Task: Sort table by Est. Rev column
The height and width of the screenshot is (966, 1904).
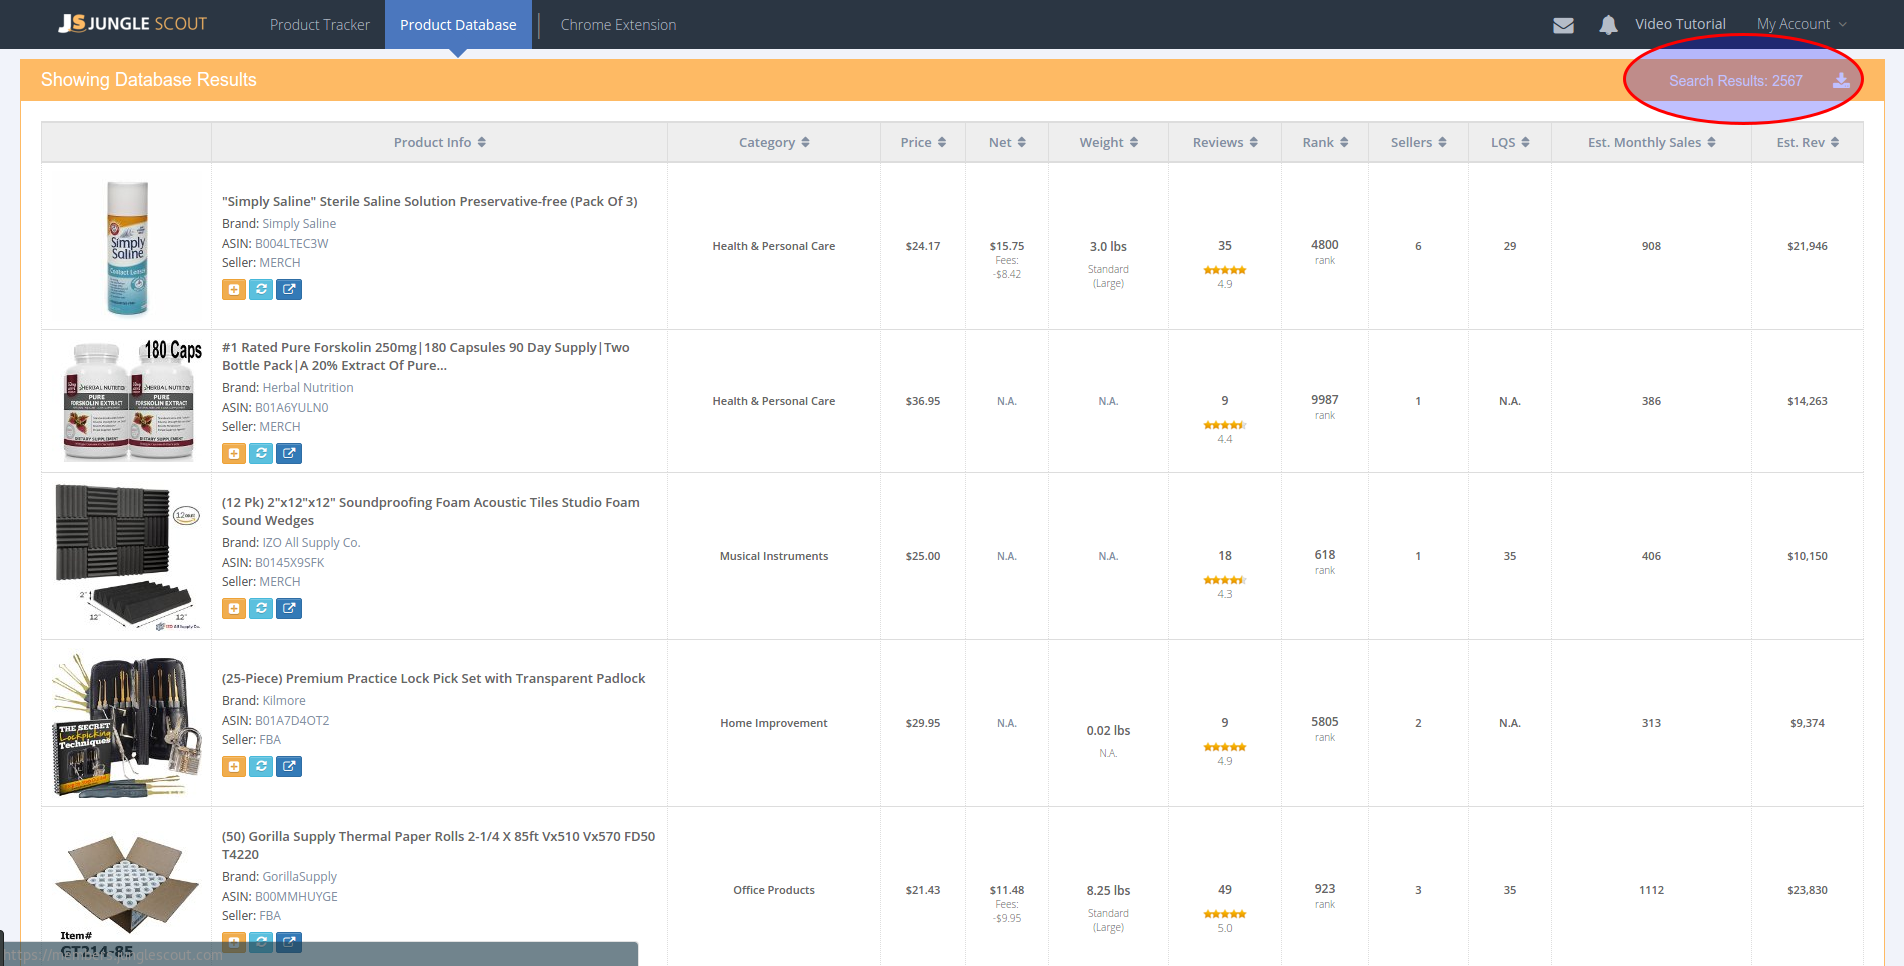Action: (x=1807, y=142)
